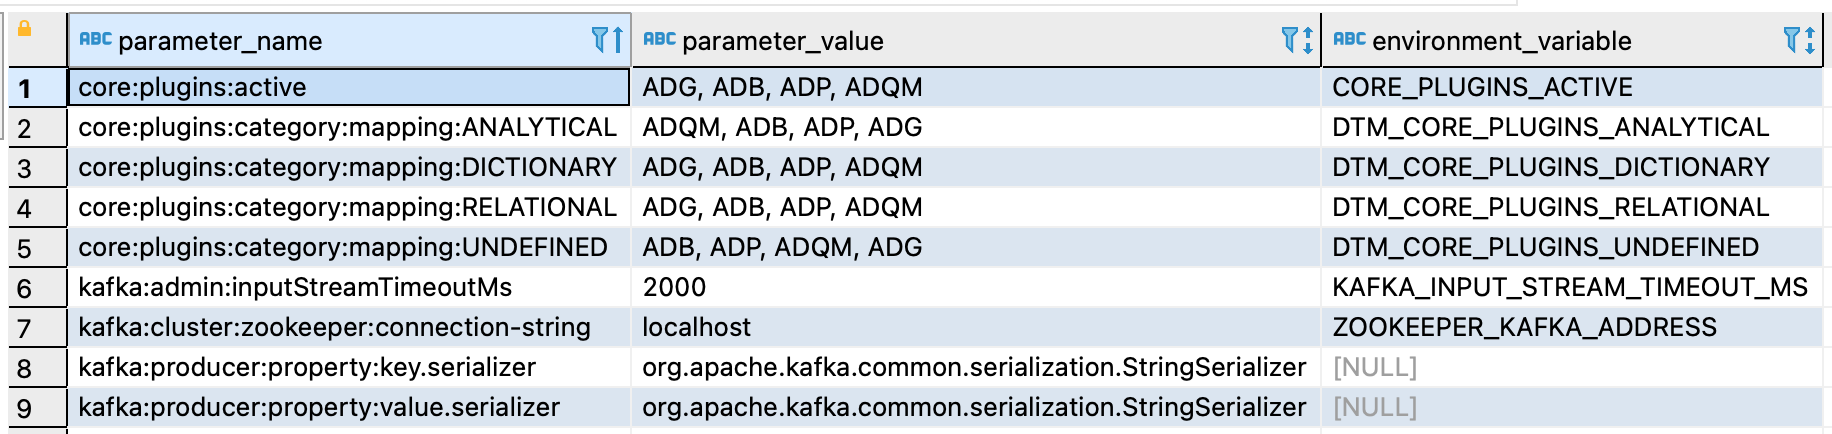Image resolution: width=1832 pixels, height=434 pixels.
Task: Select row number 1
Action: pyautogui.click(x=25, y=88)
